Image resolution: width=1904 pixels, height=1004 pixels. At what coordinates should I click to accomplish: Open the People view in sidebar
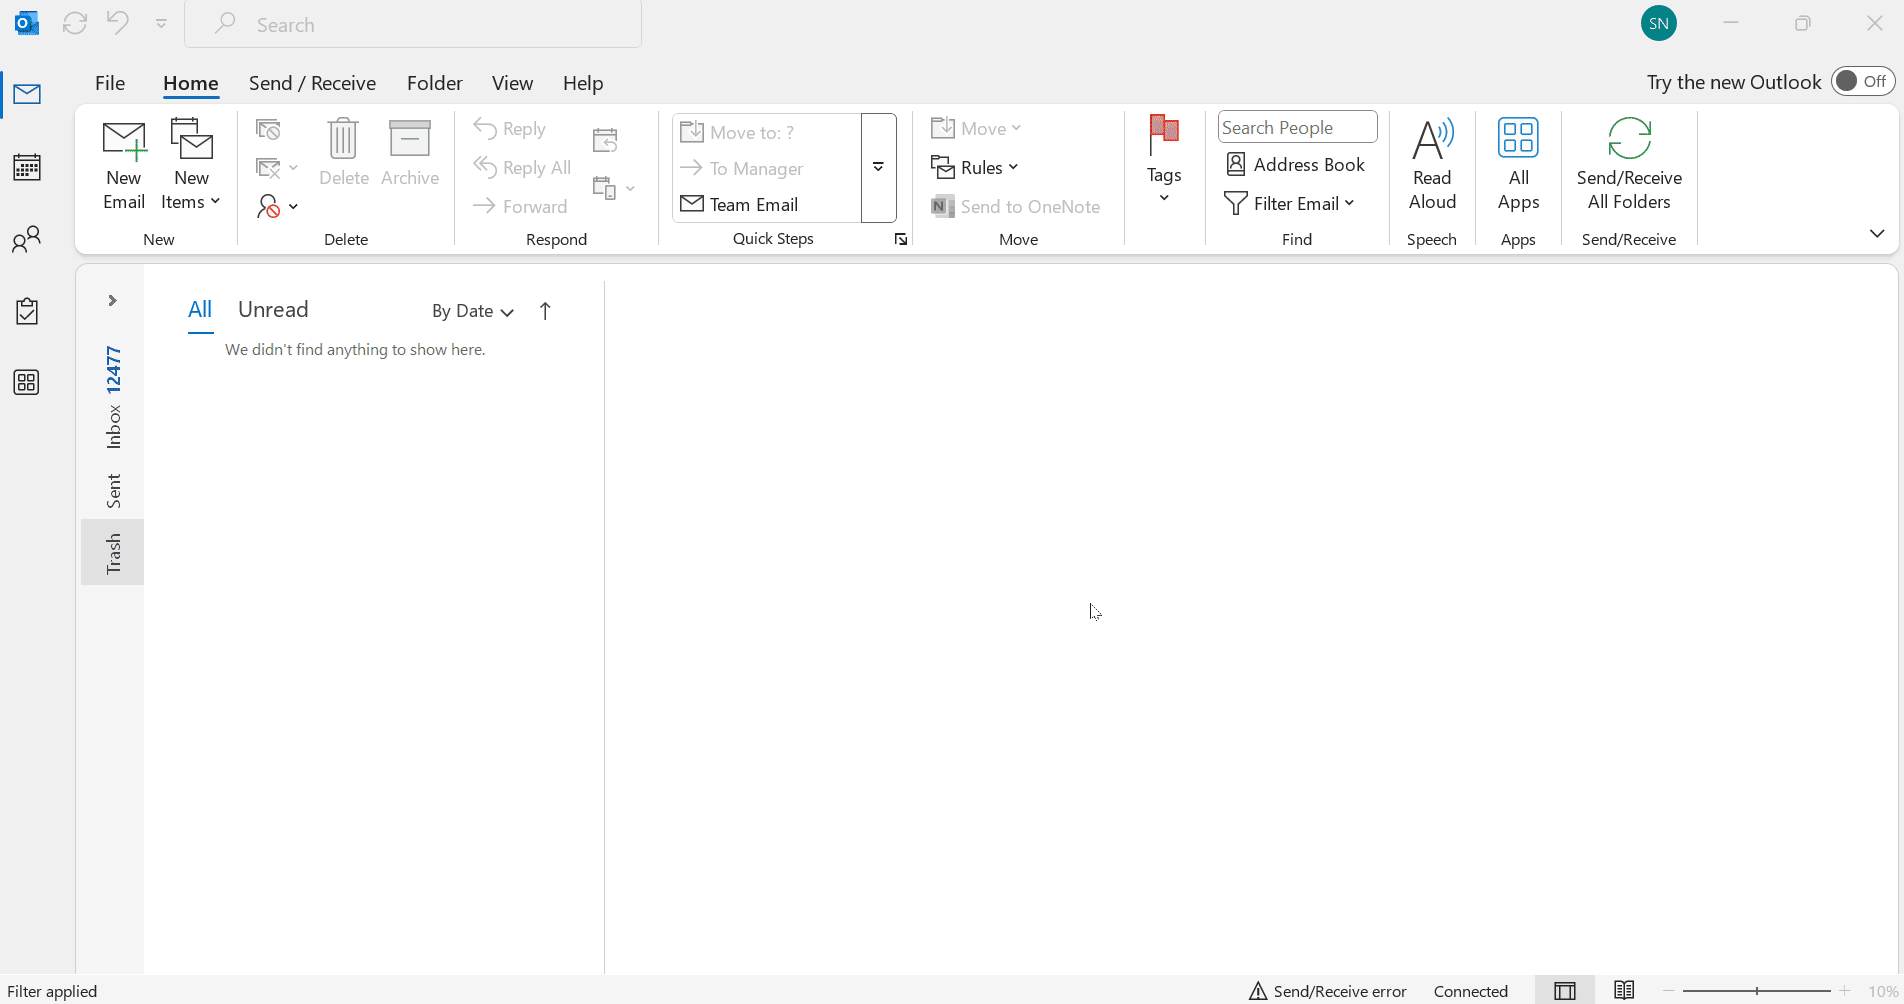[x=27, y=239]
